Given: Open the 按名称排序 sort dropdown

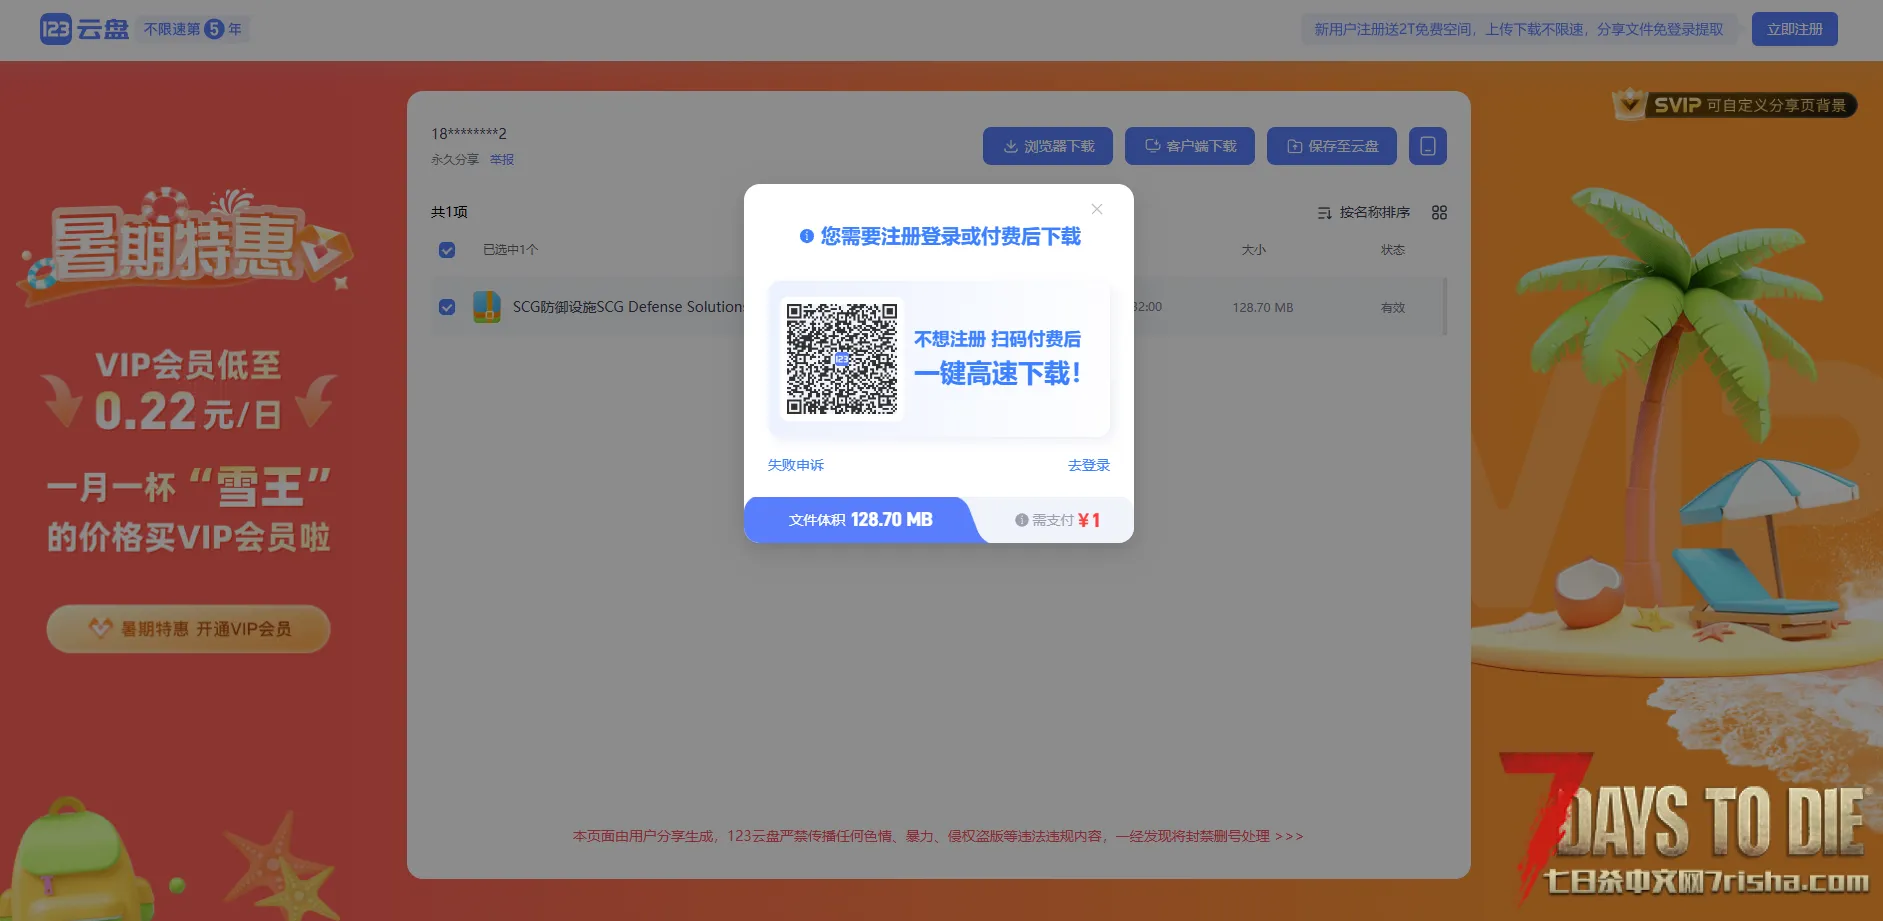Looking at the screenshot, I should [1364, 212].
